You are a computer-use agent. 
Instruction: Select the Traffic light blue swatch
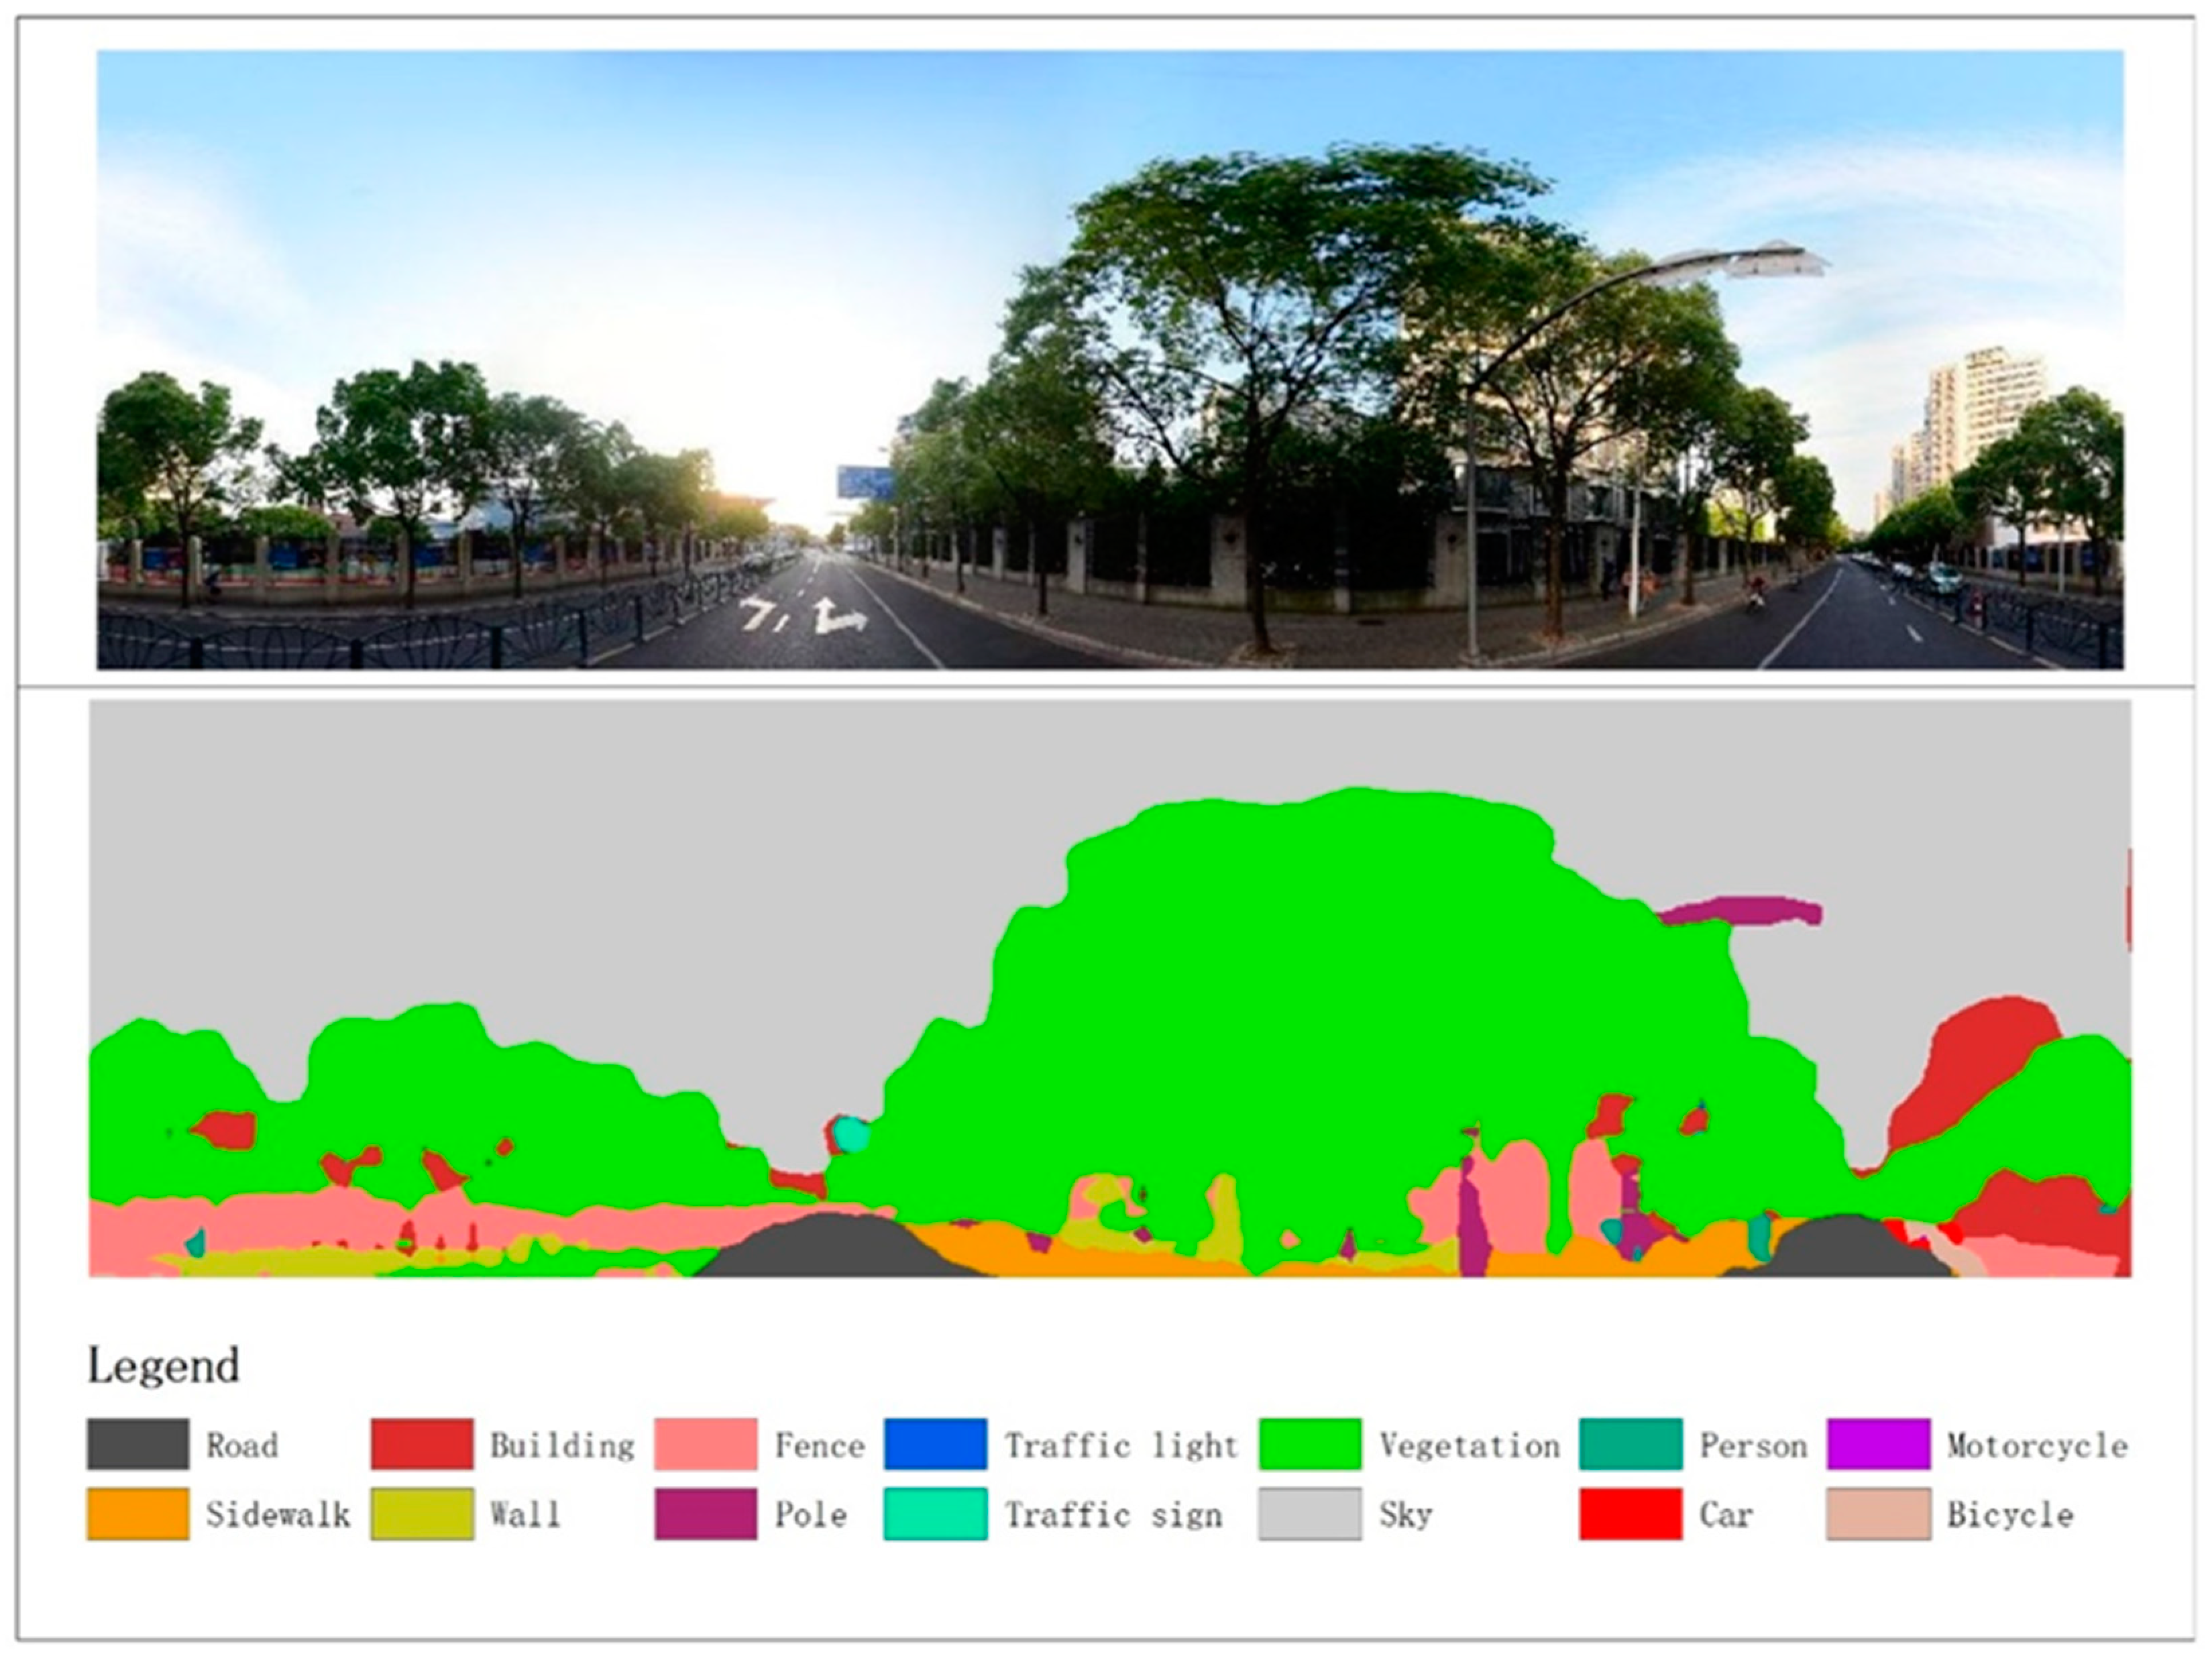(x=935, y=1444)
